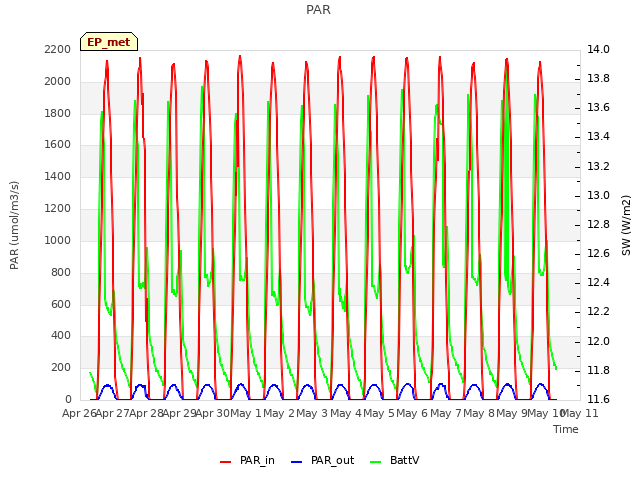Click the 1600 left axis value
The width and height of the screenshot is (640, 480).
coord(58,145)
